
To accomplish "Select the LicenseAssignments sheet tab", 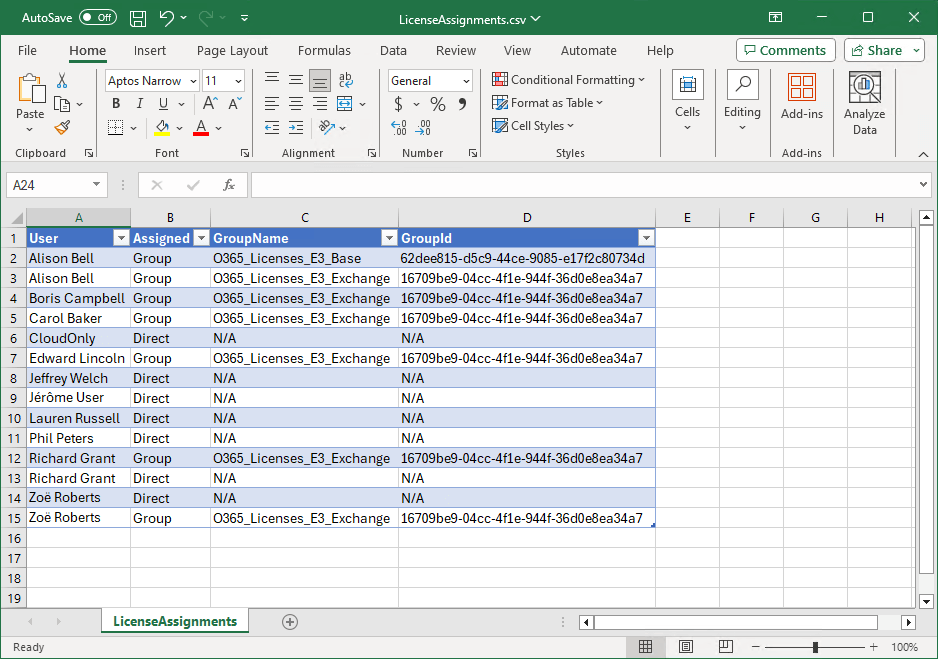I will (x=175, y=621).
